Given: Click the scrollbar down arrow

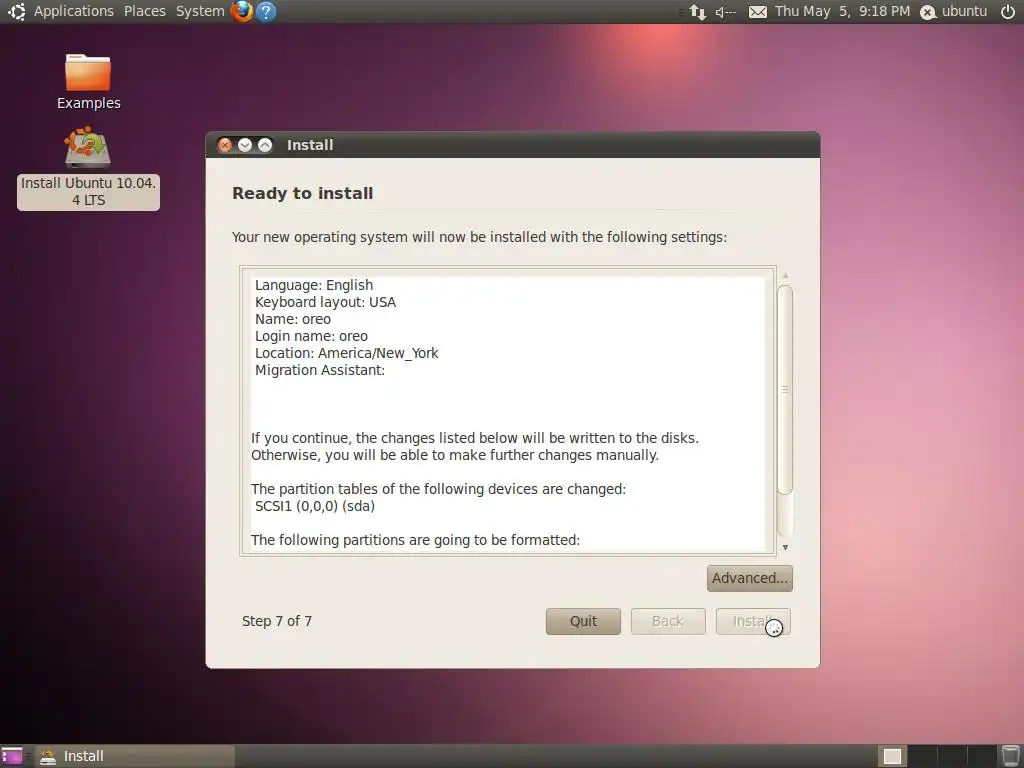Looking at the screenshot, I should (x=785, y=547).
